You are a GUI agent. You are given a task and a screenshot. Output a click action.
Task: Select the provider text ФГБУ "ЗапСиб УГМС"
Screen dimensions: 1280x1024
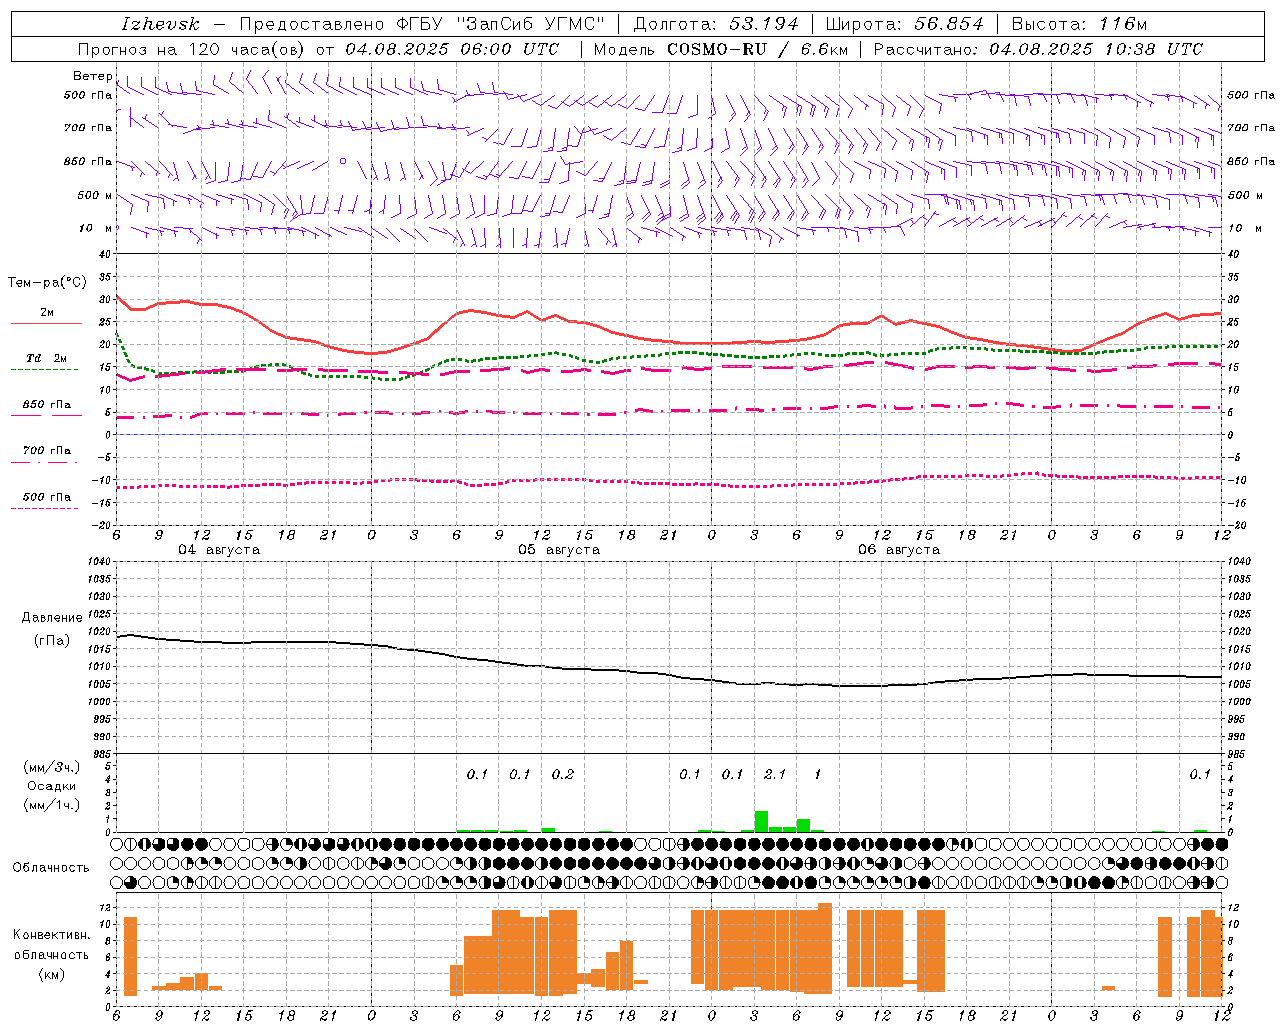pos(502,24)
